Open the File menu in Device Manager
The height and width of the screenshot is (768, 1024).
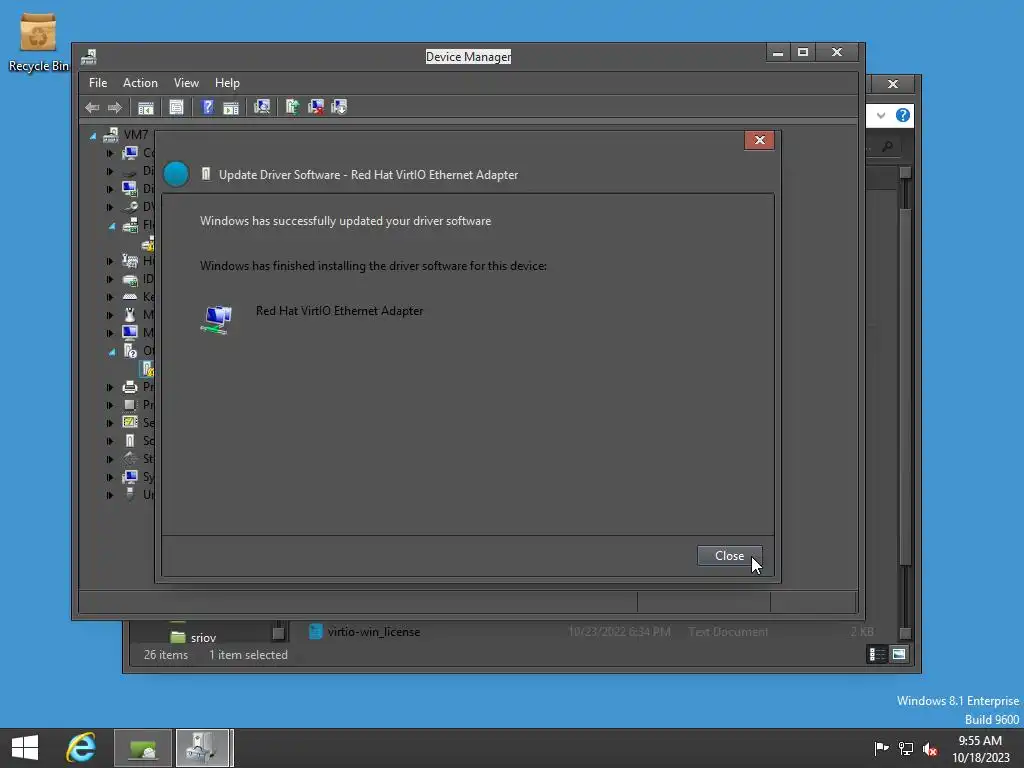coord(98,83)
